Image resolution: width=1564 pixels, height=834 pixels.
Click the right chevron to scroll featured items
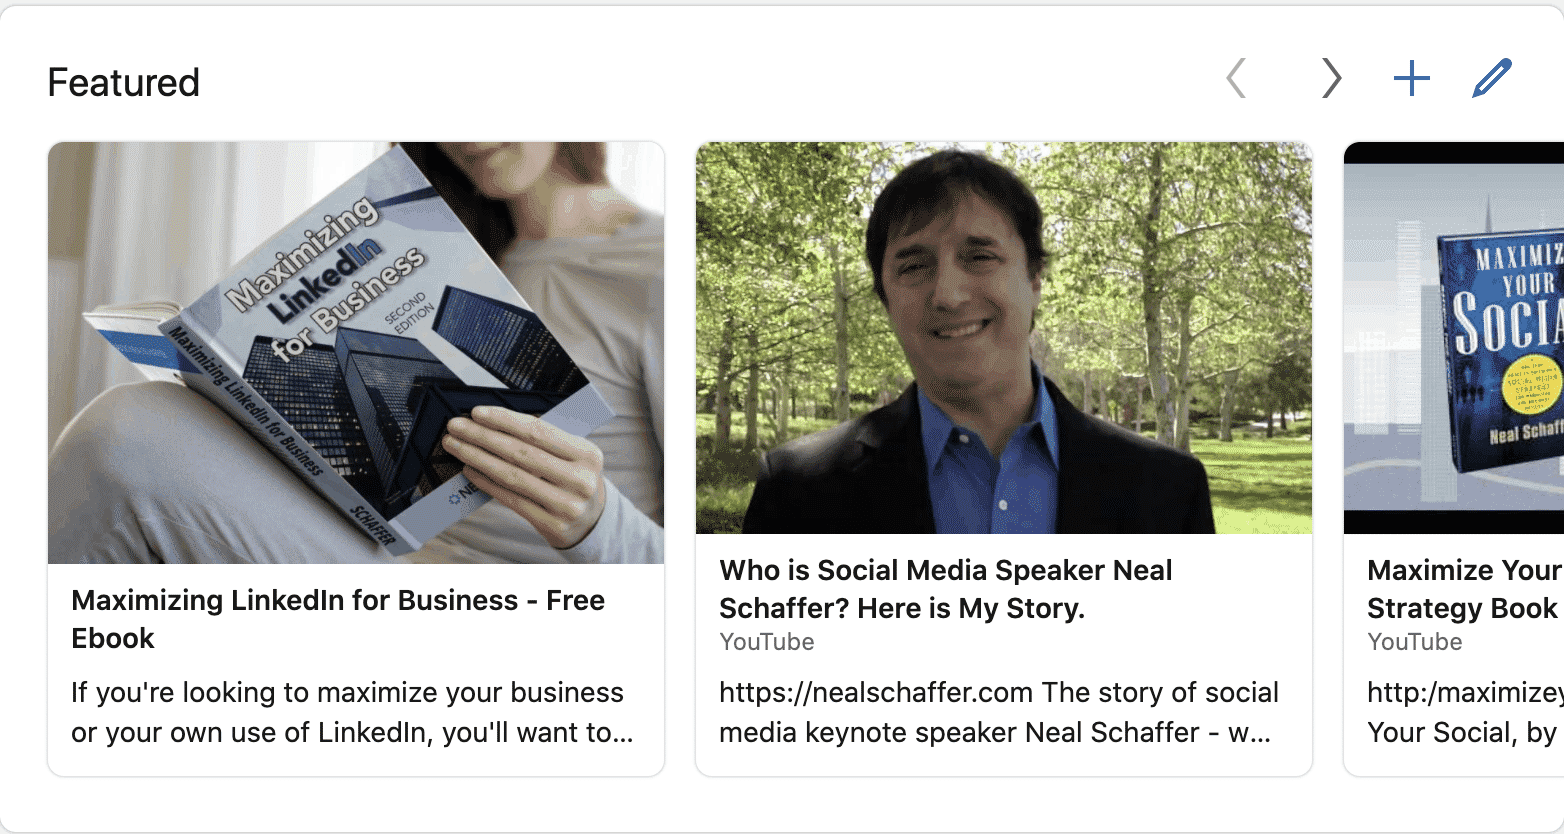[1330, 78]
